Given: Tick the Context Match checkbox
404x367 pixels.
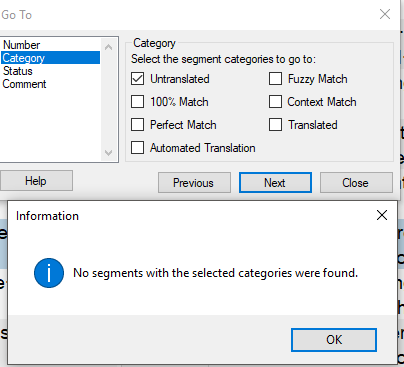Looking at the screenshot, I should point(275,102).
